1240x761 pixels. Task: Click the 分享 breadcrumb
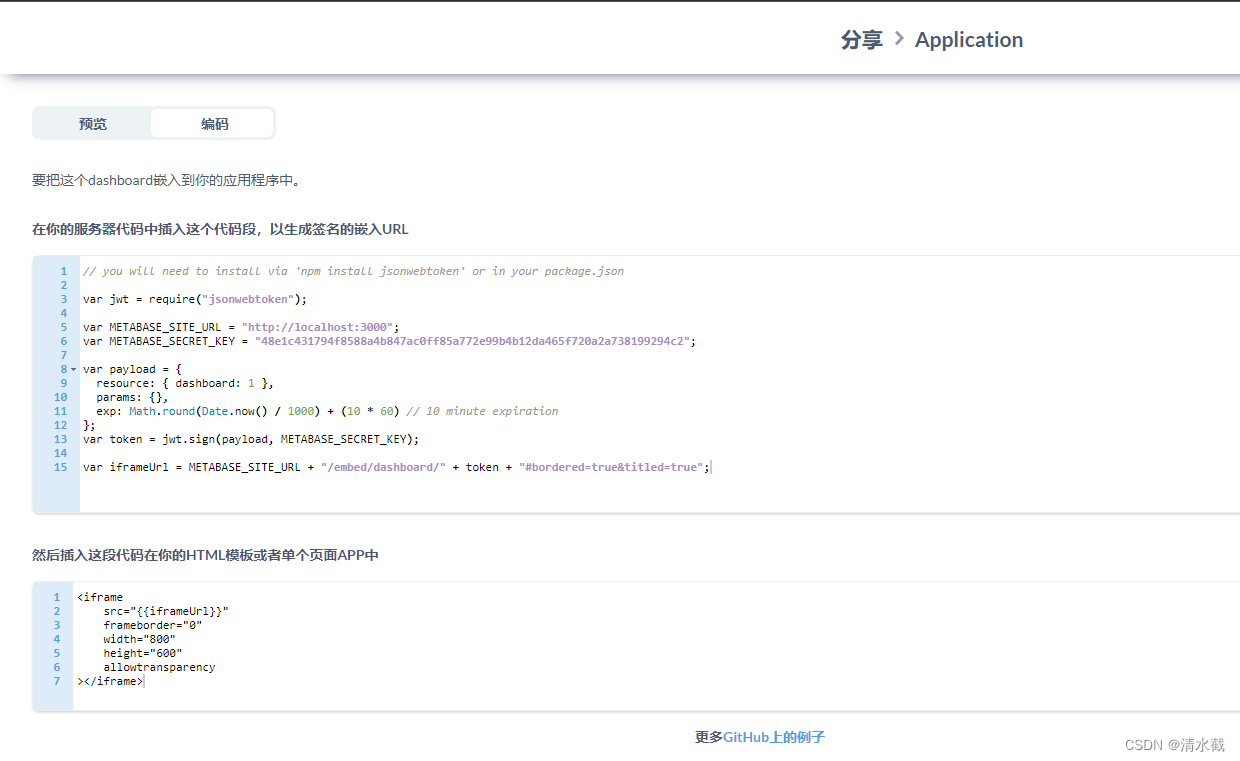tap(862, 40)
